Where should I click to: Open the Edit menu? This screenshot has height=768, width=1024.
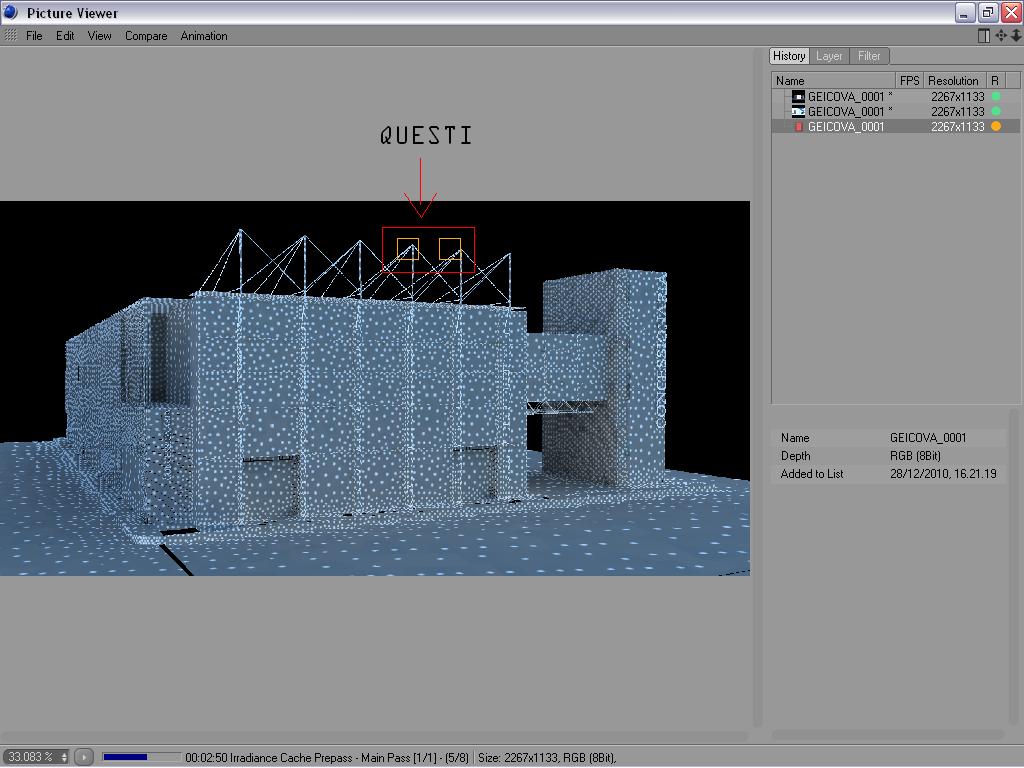[65, 36]
